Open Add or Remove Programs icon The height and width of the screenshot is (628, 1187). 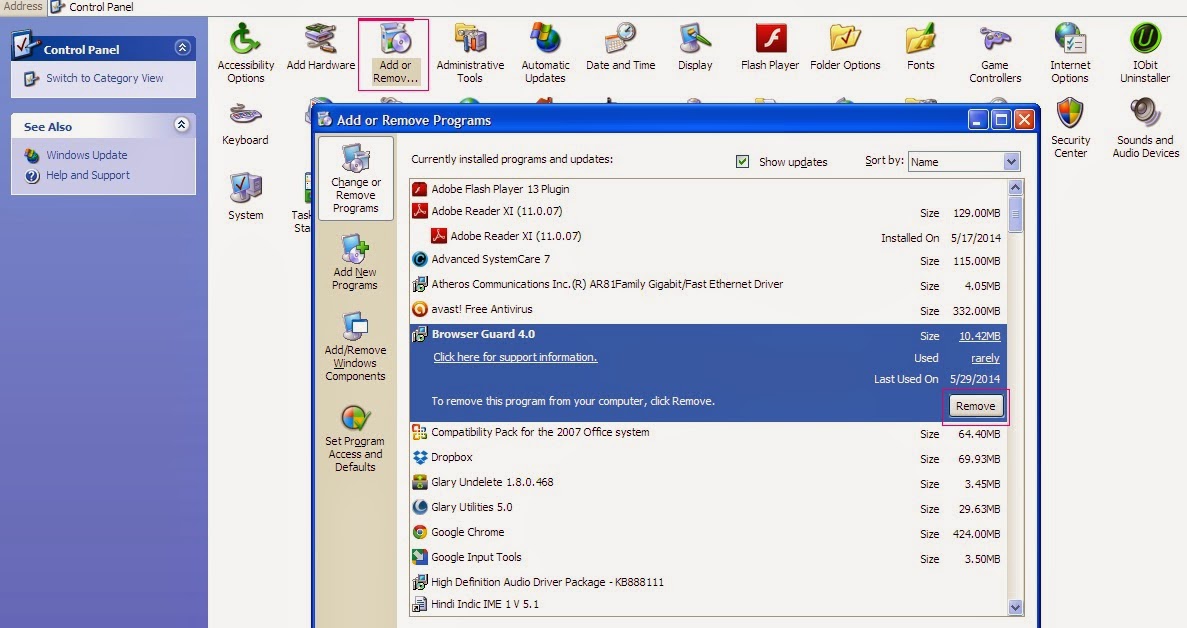coord(394,54)
